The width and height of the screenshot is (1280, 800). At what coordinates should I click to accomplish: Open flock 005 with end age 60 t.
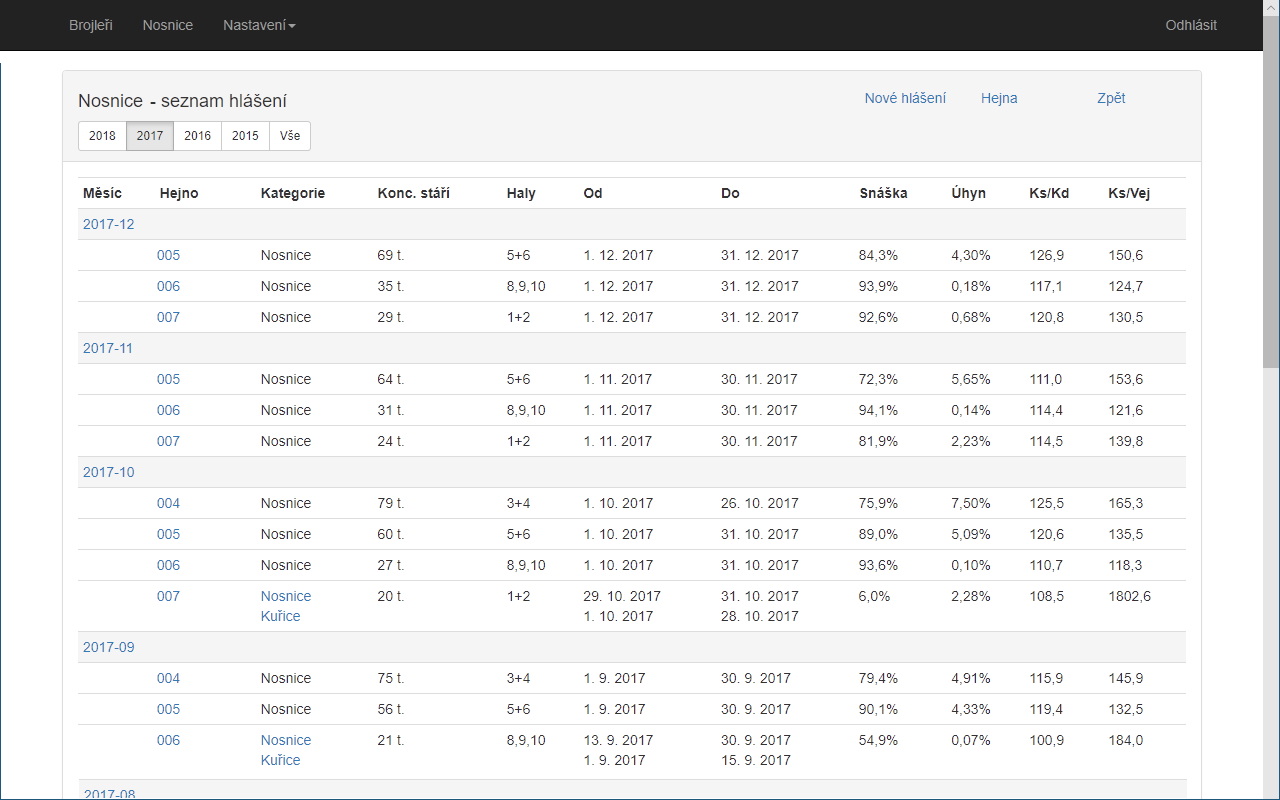(168, 534)
